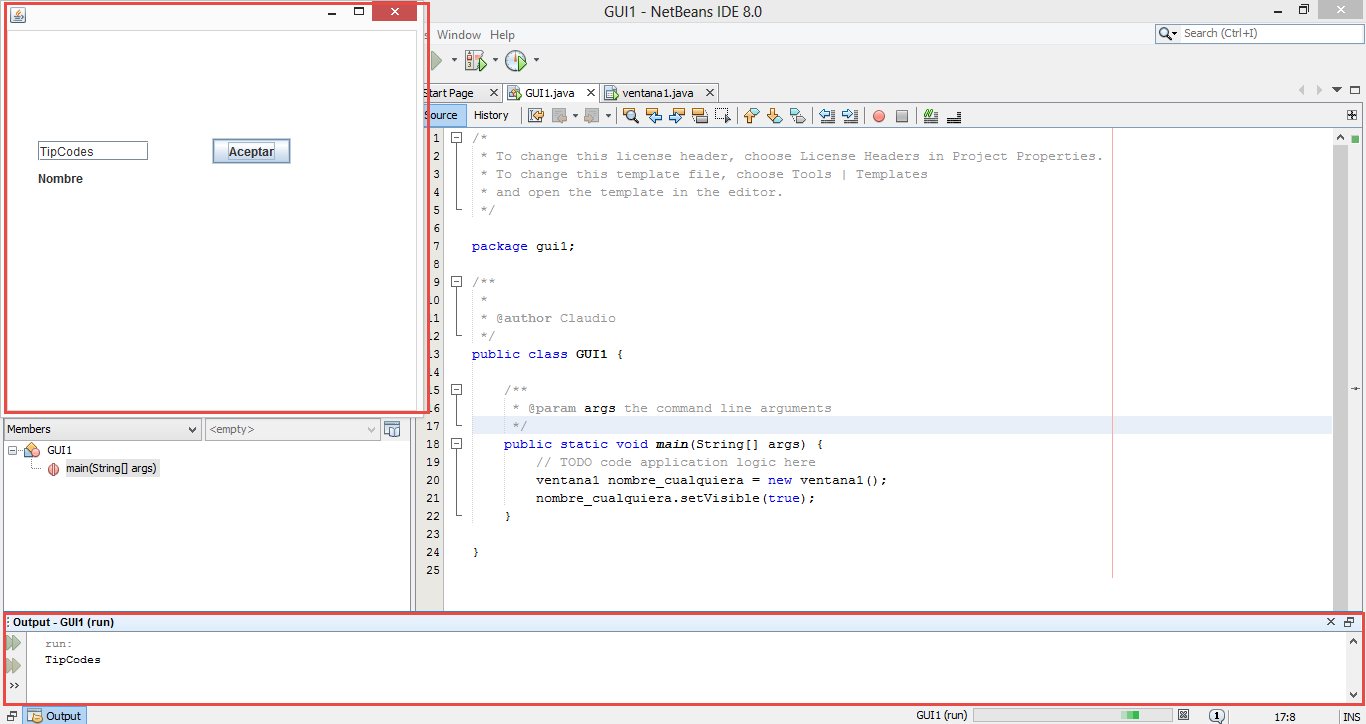The height and width of the screenshot is (724, 1366).
Task: Toggle Highlight Search in the editor toolbar
Action: [700, 115]
